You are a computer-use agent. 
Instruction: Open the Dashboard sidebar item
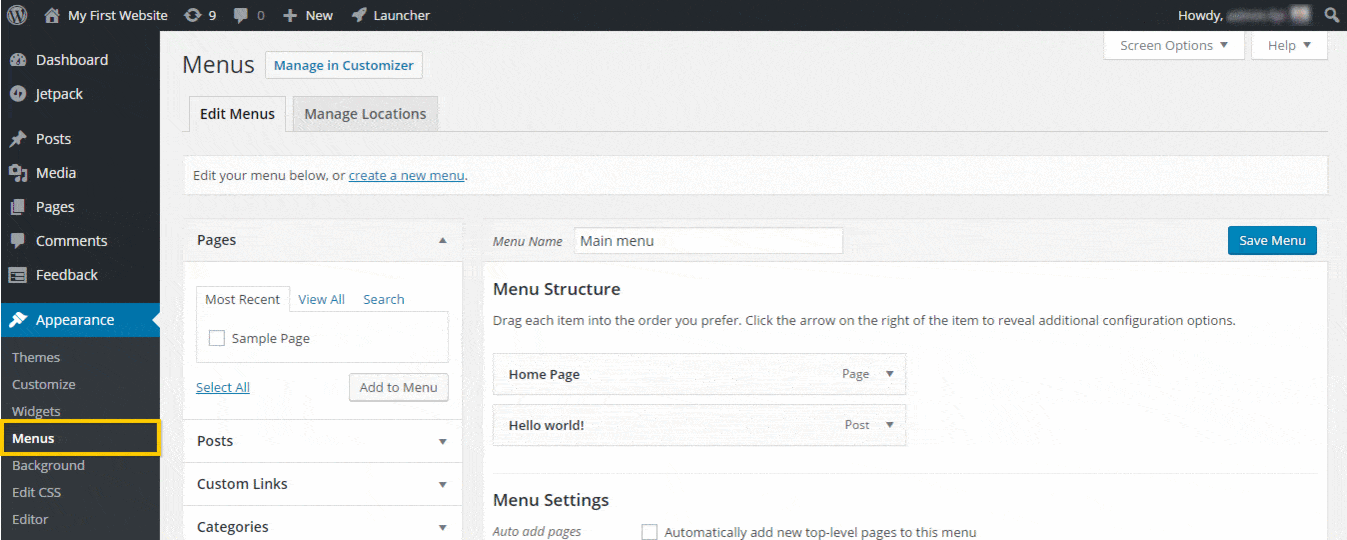coord(71,60)
